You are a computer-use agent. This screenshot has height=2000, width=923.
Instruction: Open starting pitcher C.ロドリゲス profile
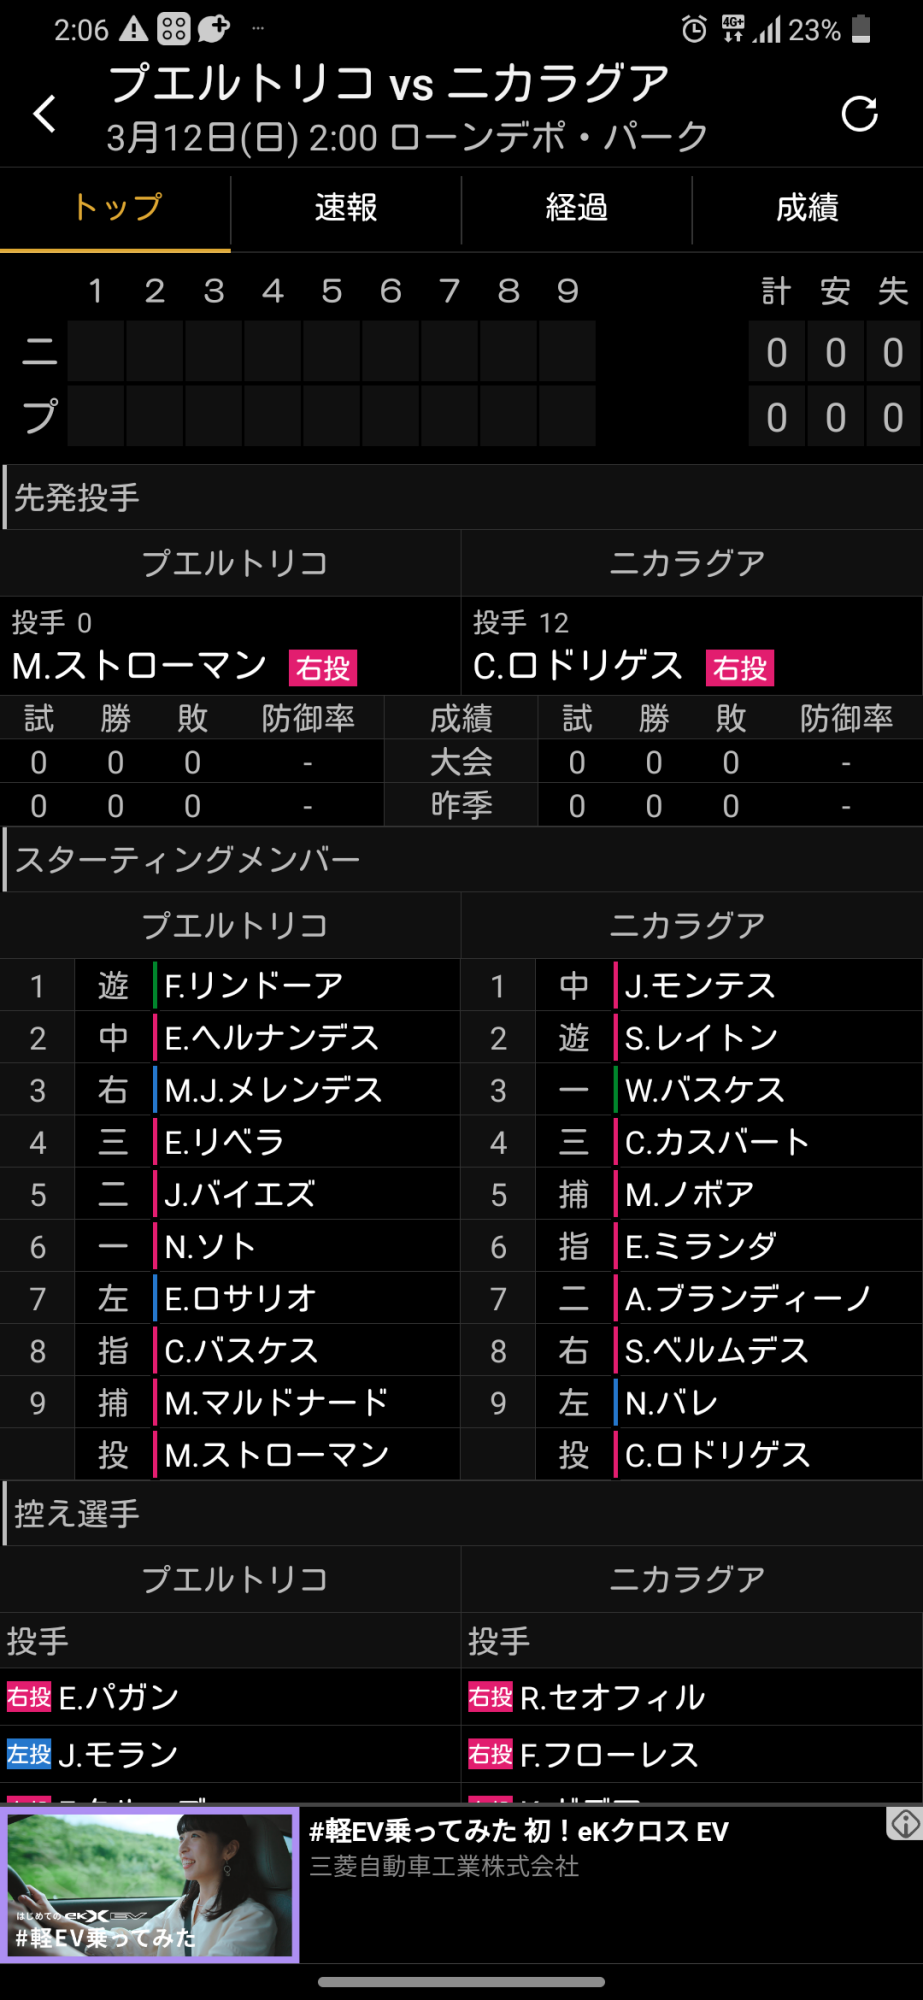(578, 666)
